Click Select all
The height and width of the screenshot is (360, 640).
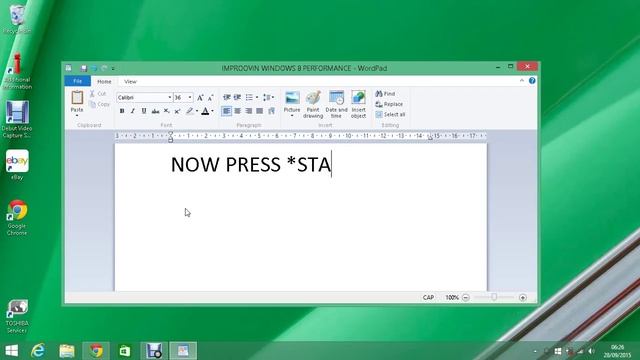[390, 115]
